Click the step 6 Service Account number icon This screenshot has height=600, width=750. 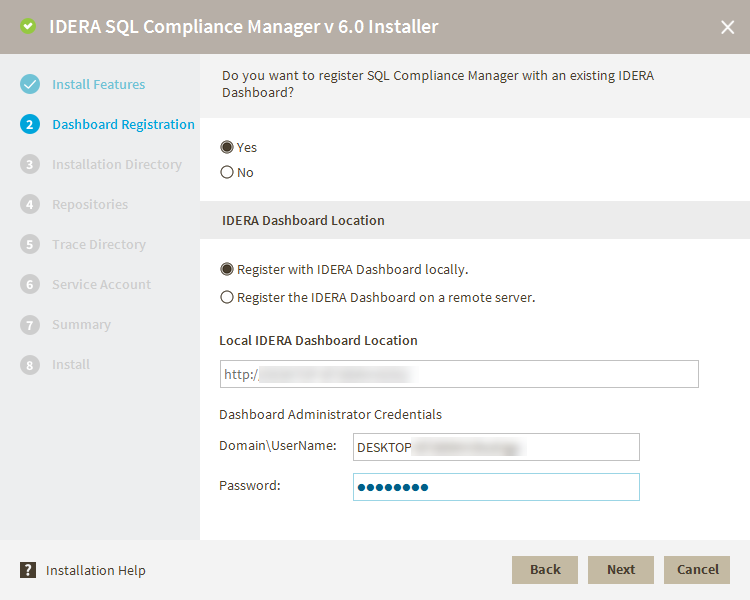pos(30,284)
